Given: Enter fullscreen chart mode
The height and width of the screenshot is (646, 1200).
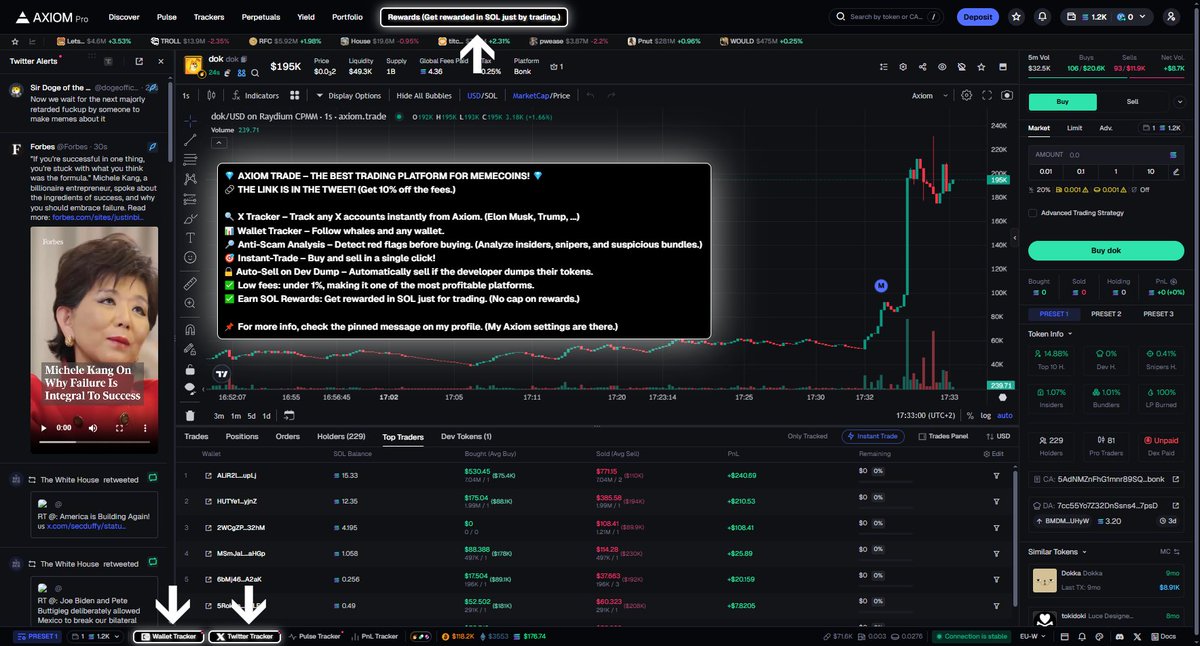Looking at the screenshot, I should (x=987, y=96).
